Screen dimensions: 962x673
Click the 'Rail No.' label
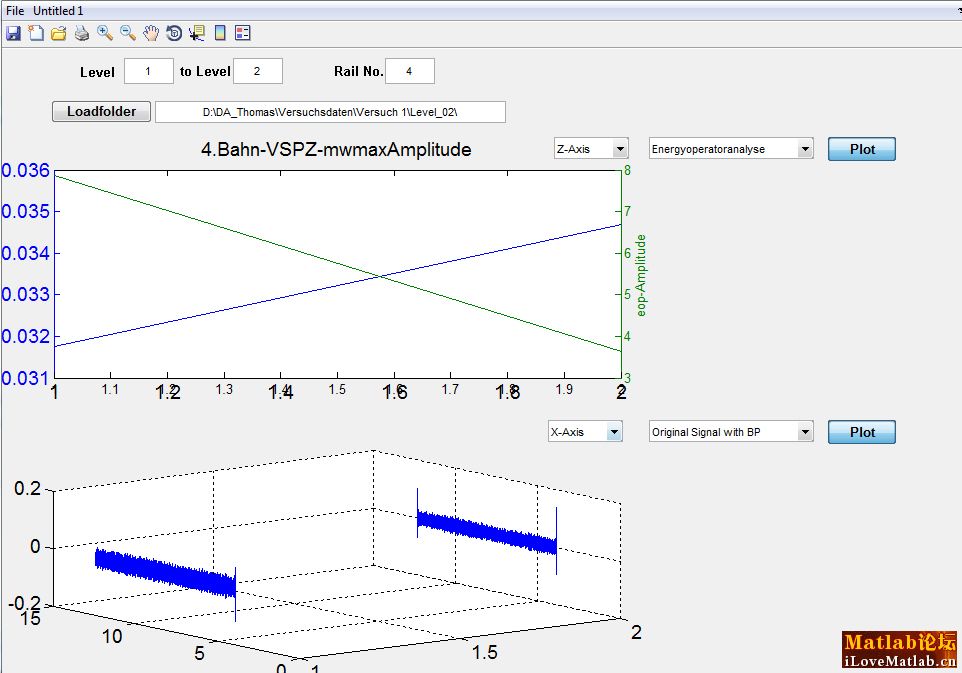click(359, 71)
